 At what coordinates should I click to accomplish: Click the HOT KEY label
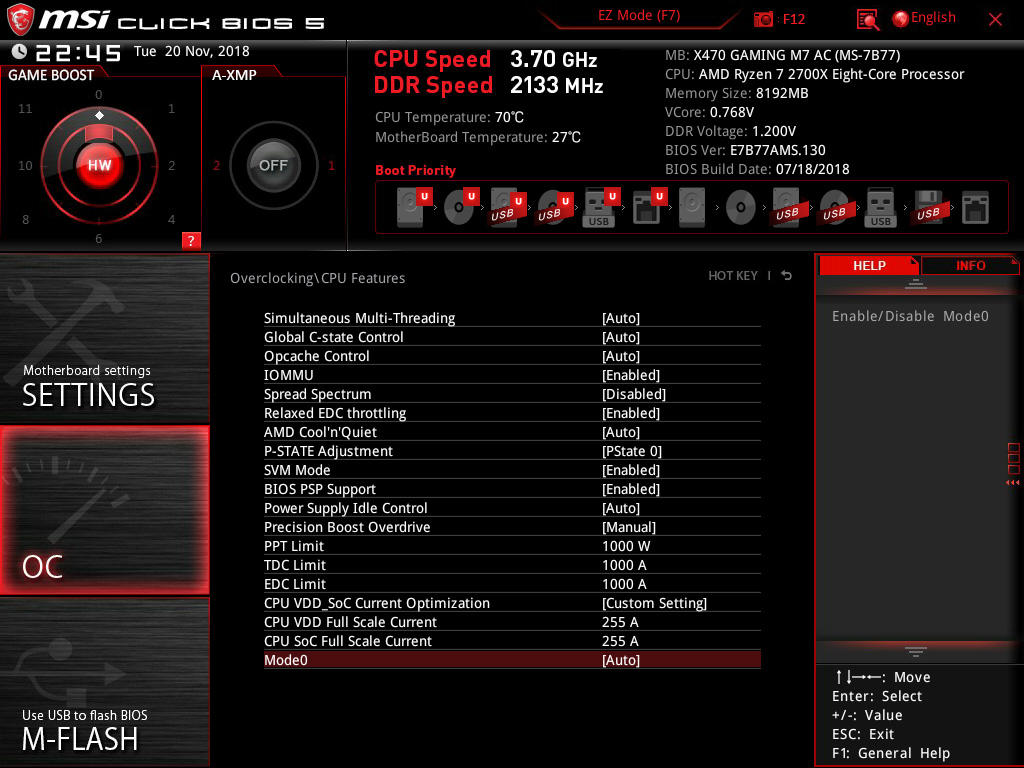[x=733, y=276]
